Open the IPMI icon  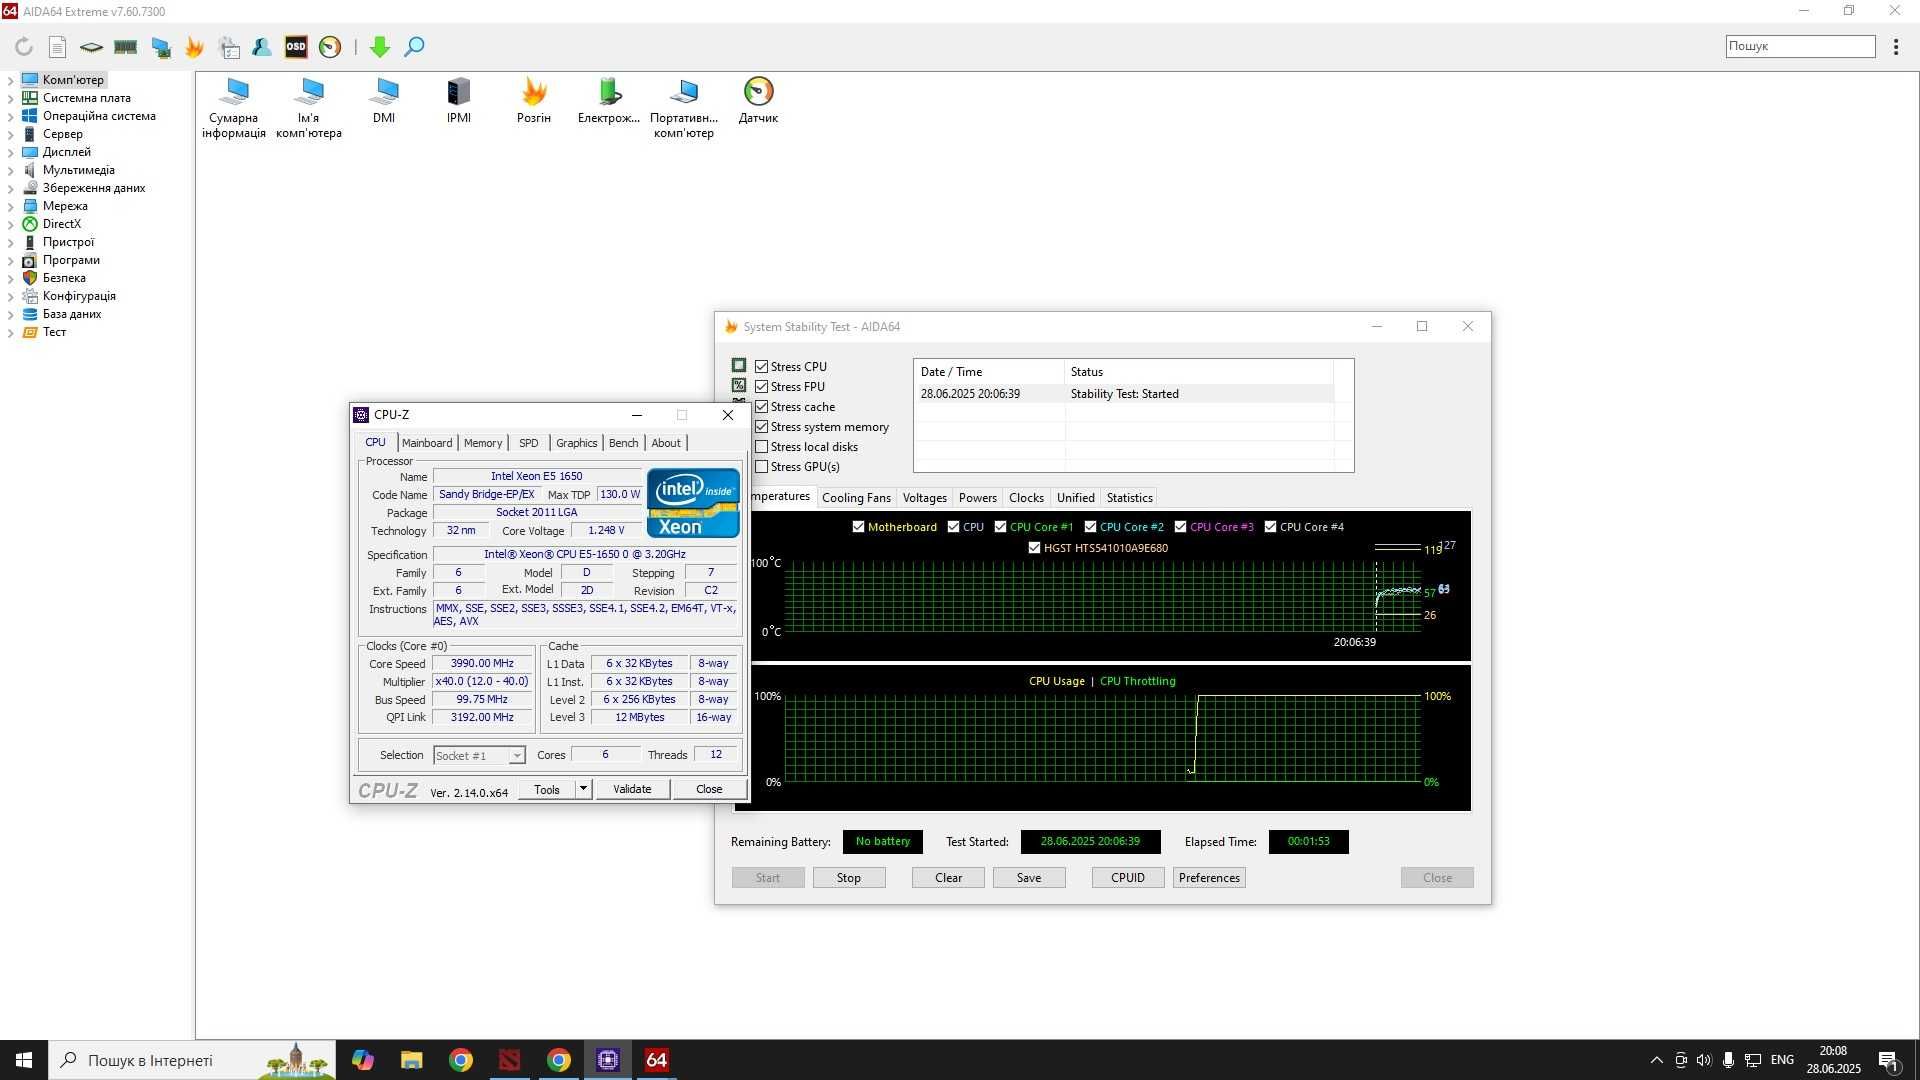tap(459, 100)
